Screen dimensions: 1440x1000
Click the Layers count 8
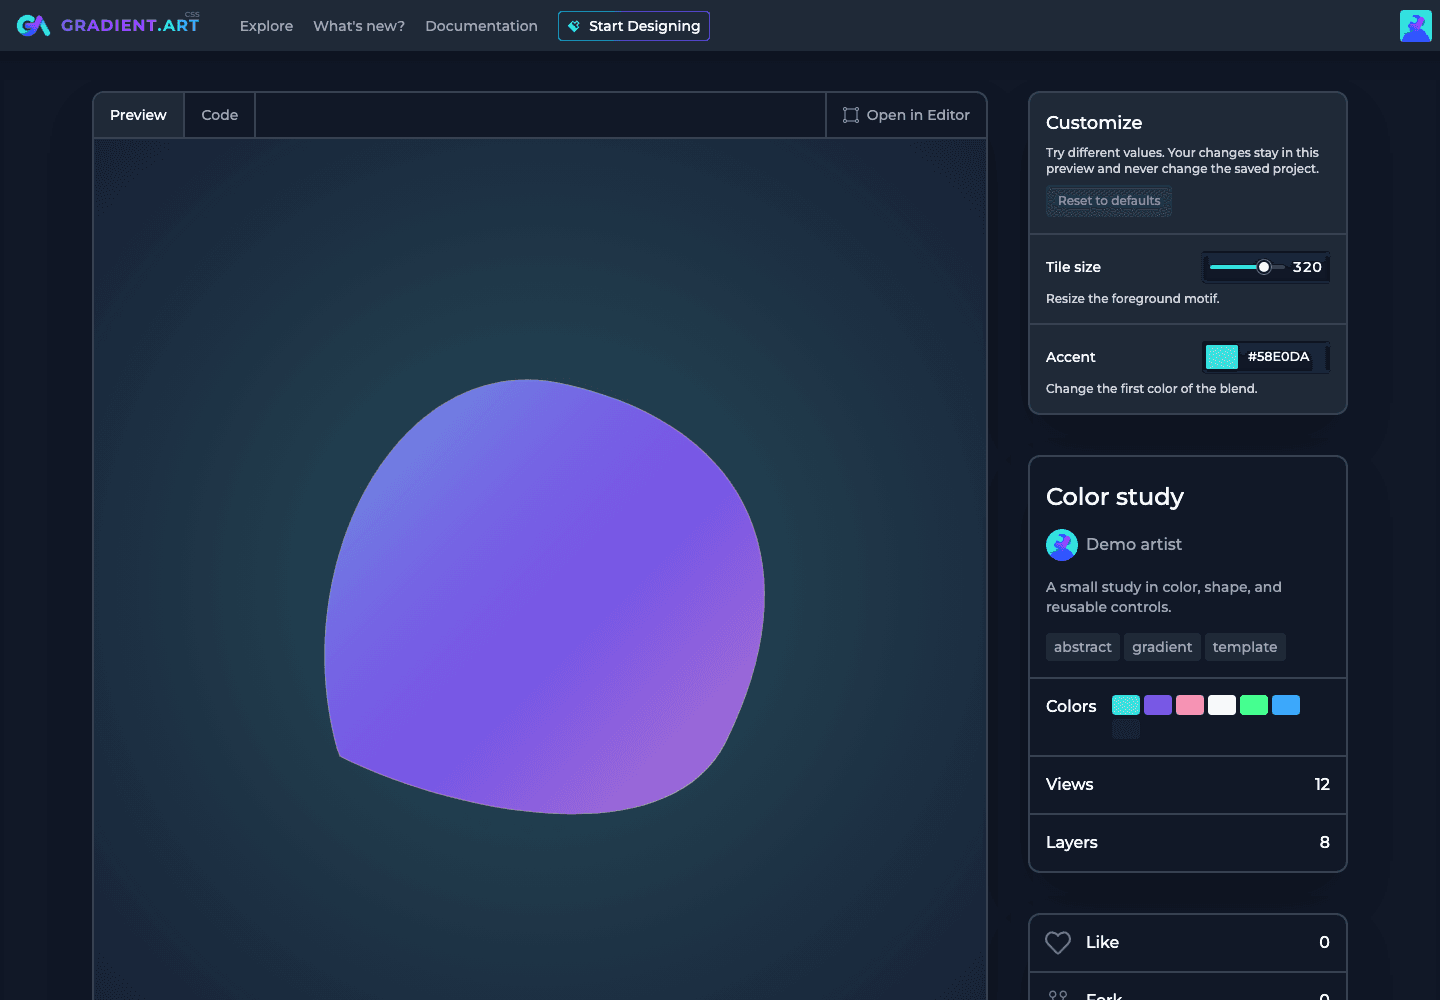(1324, 842)
